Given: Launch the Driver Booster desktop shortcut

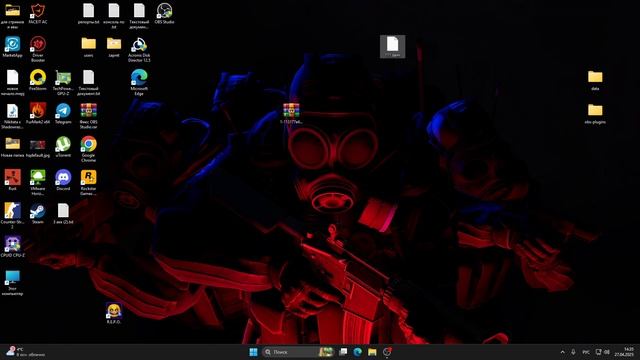Looking at the screenshot, I should pos(38,49).
